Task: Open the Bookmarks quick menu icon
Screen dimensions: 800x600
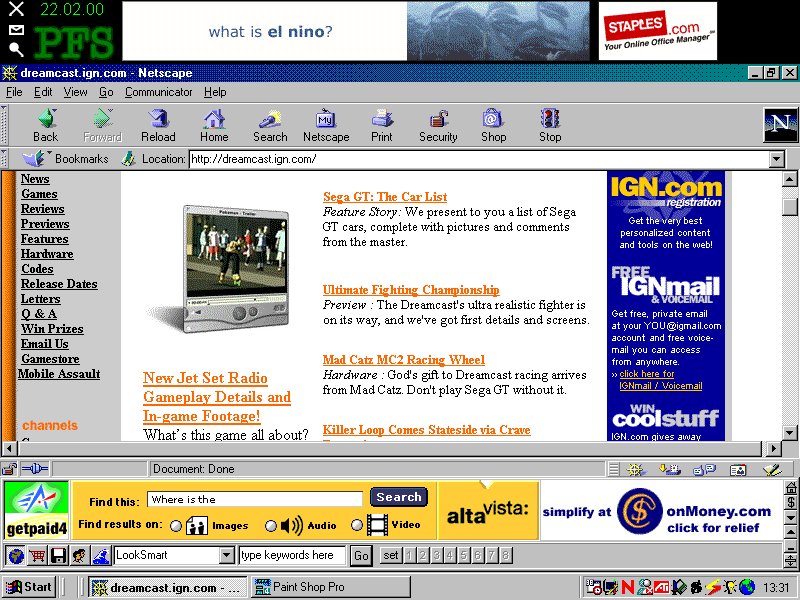Action: click(35, 158)
